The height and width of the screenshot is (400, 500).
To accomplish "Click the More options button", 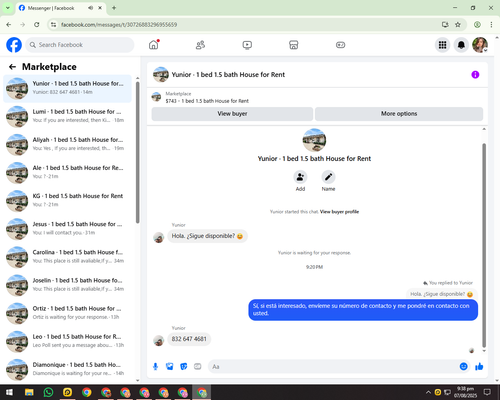I will click(x=399, y=114).
